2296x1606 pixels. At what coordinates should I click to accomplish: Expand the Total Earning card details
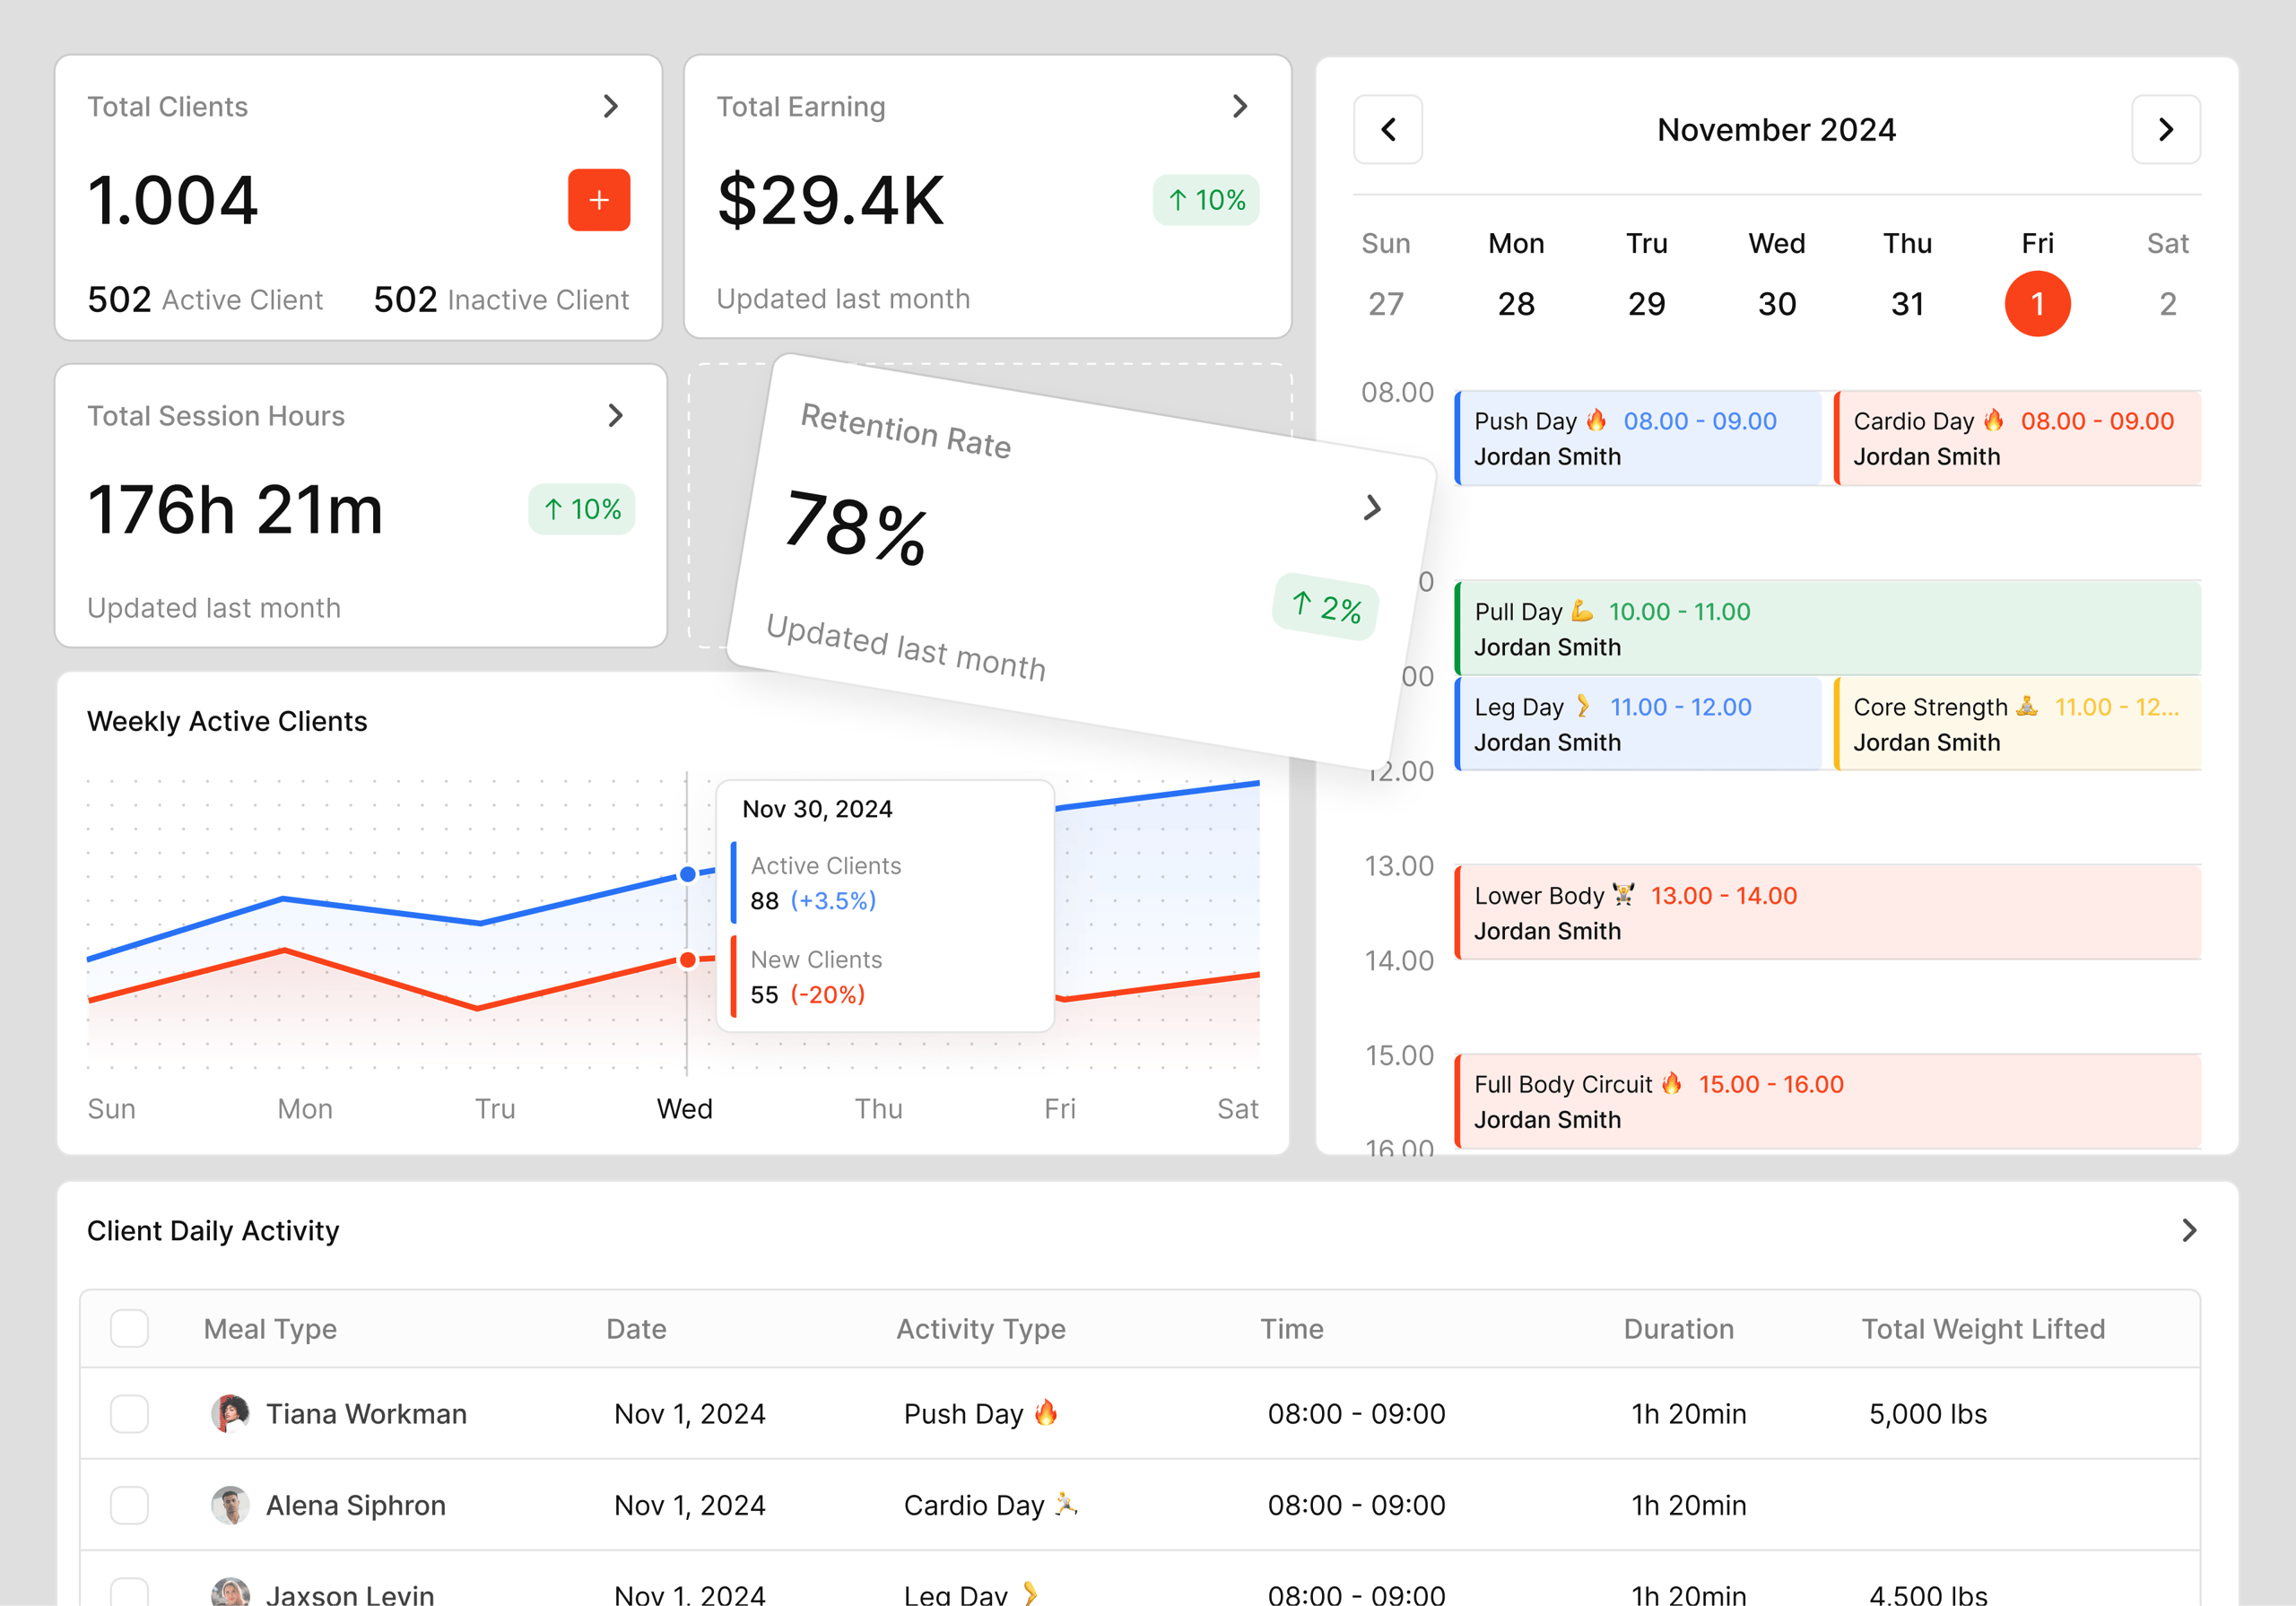pyautogui.click(x=1240, y=106)
